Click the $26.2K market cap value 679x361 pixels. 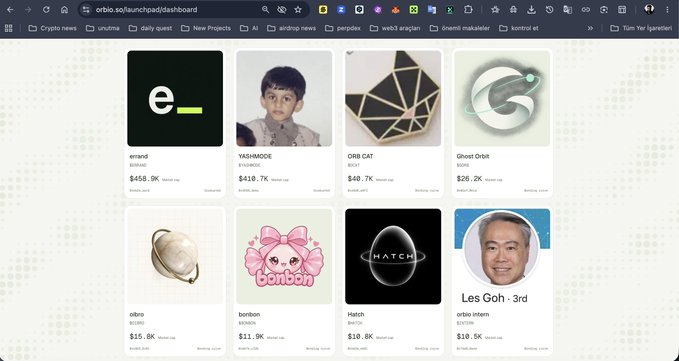[469, 178]
